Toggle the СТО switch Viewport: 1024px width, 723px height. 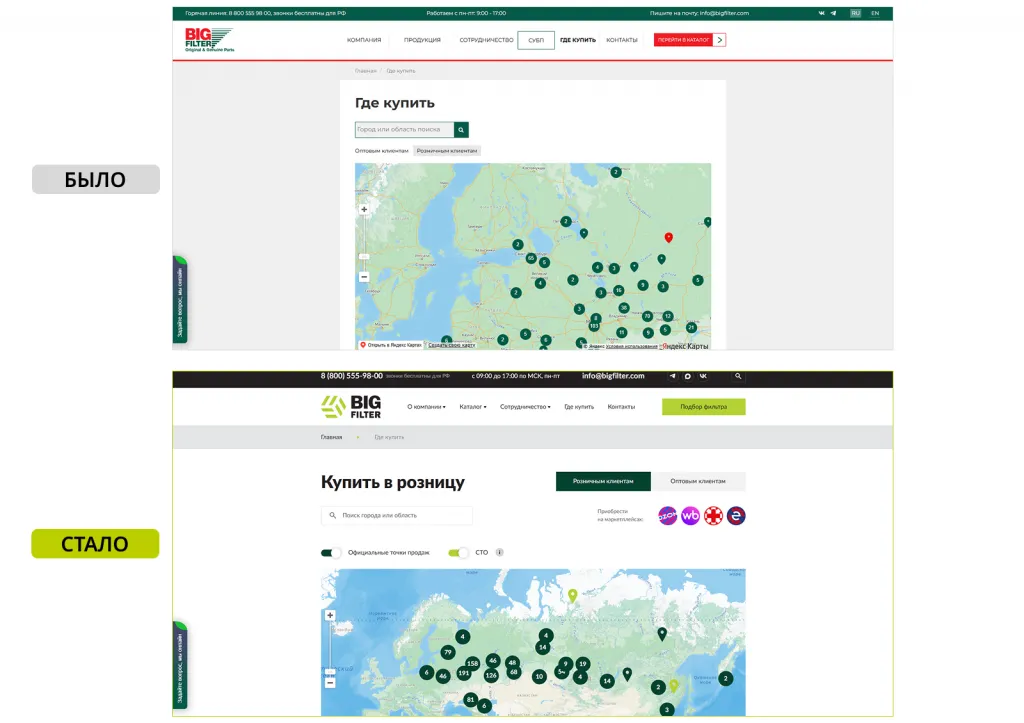coord(458,553)
